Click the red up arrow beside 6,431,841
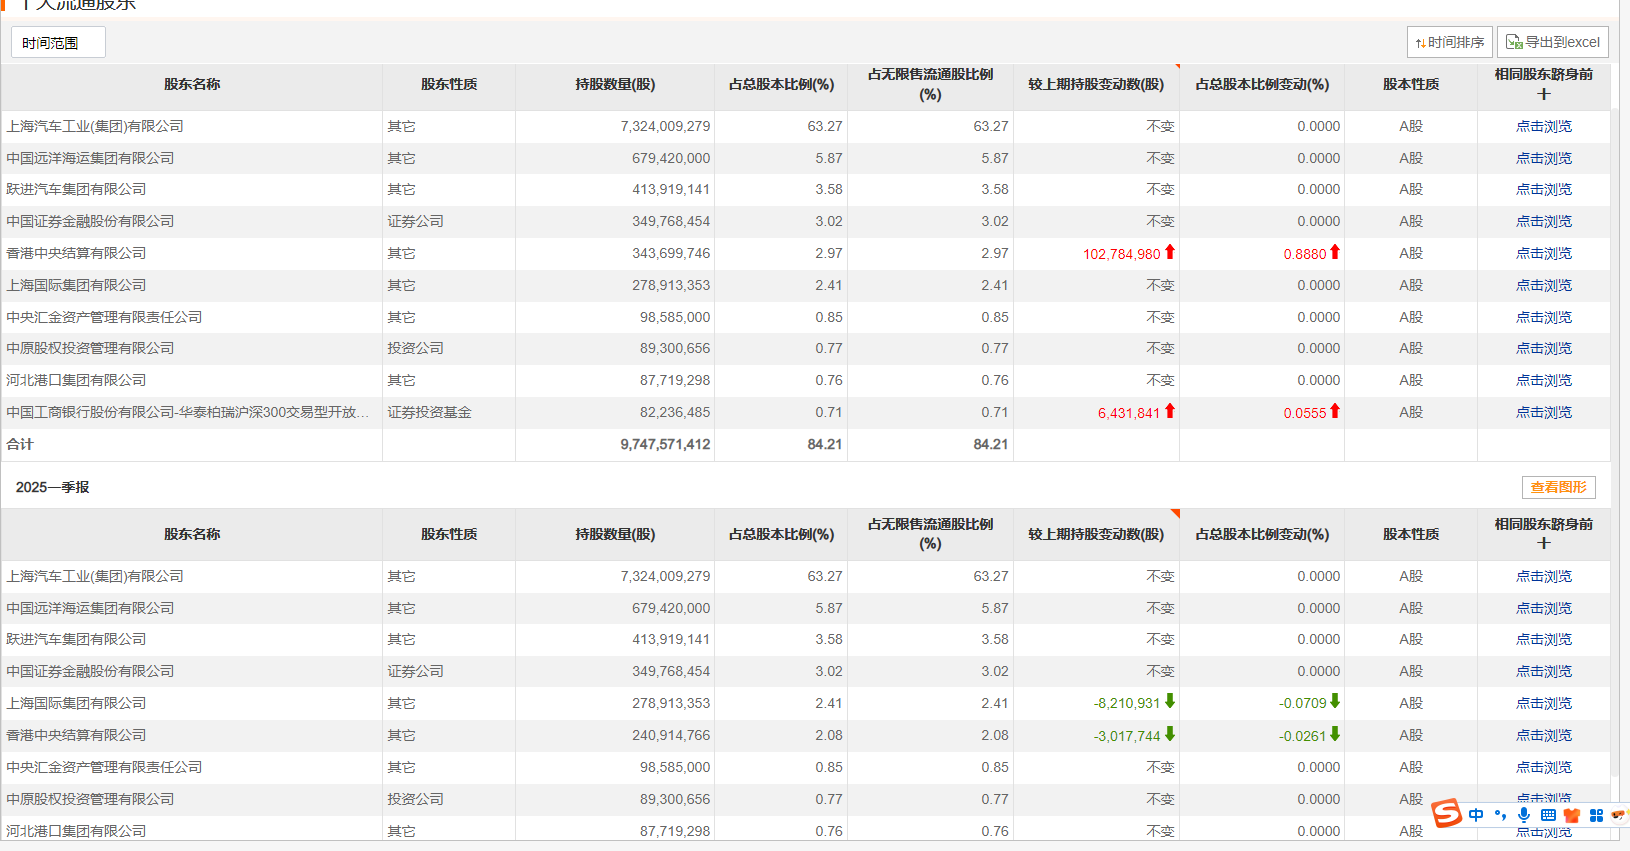Screen dimensions: 1630x851 pos(1170,411)
